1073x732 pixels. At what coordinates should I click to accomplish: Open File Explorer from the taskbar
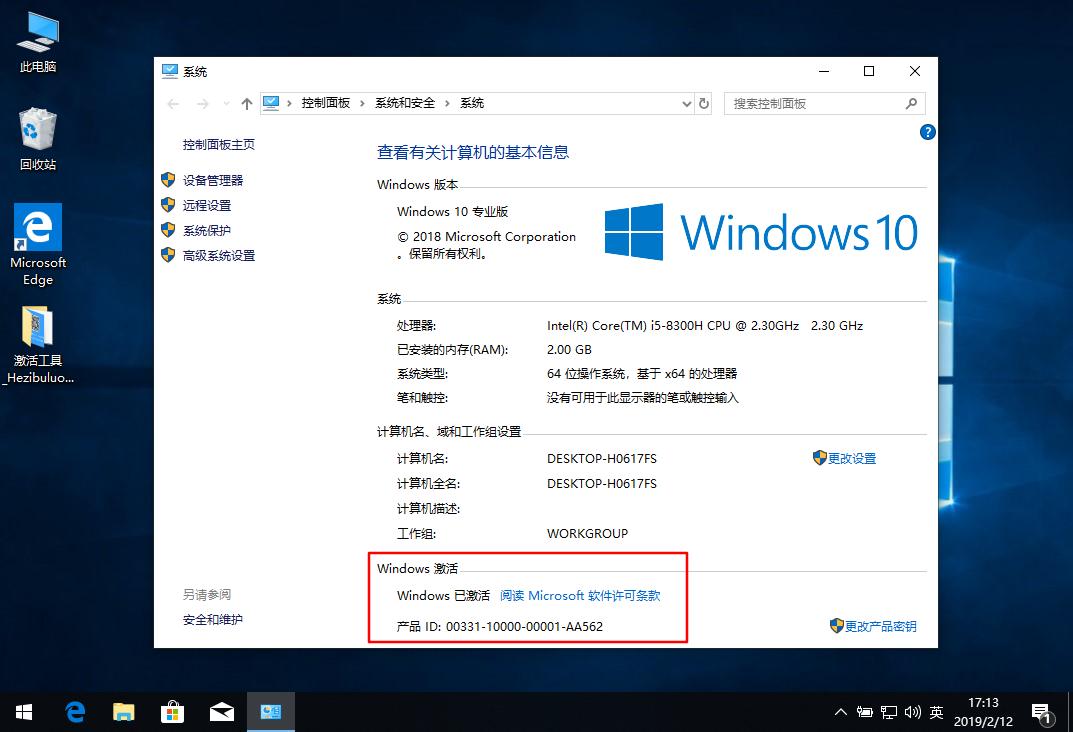coord(124,711)
